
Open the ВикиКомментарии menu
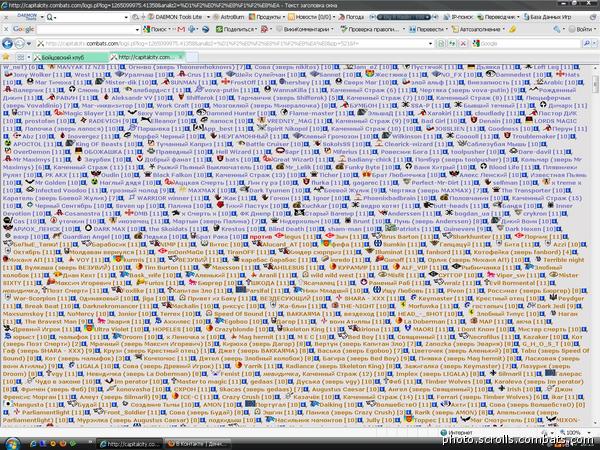[x=305, y=29]
